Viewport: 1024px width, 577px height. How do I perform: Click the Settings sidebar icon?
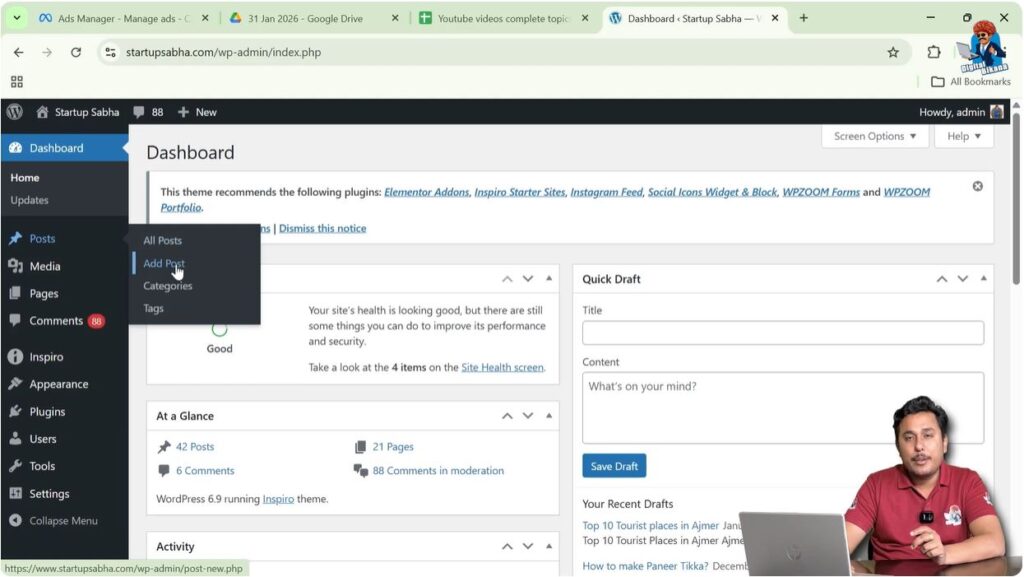tap(14, 493)
